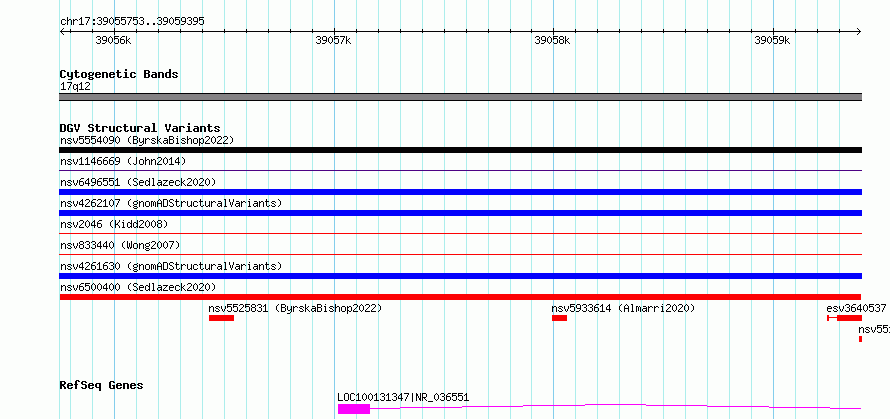Click the thin red nsv2046 line

click(x=460, y=233)
